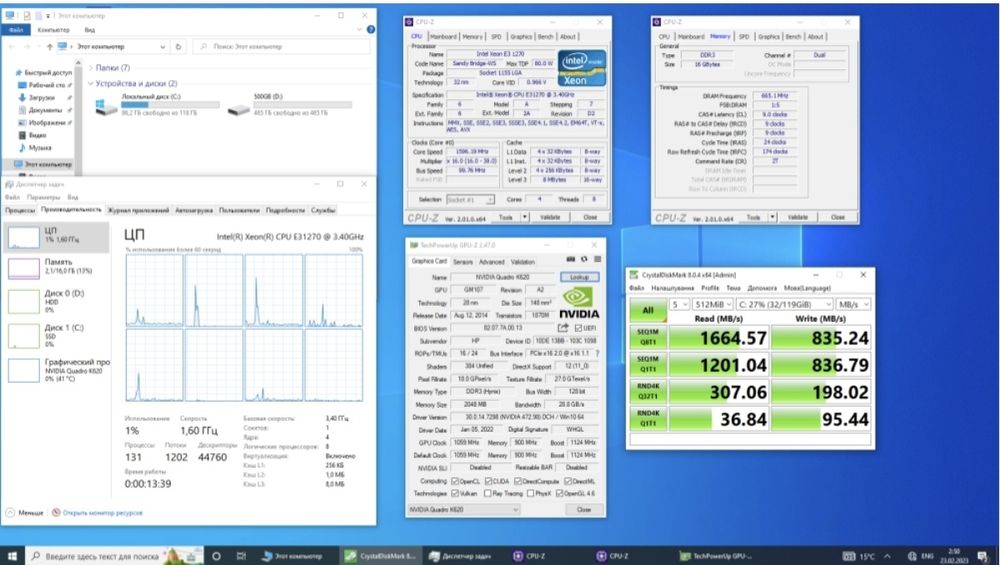The width and height of the screenshot is (1000, 565).
Task: Click the Explorer search field
Action: [281, 47]
